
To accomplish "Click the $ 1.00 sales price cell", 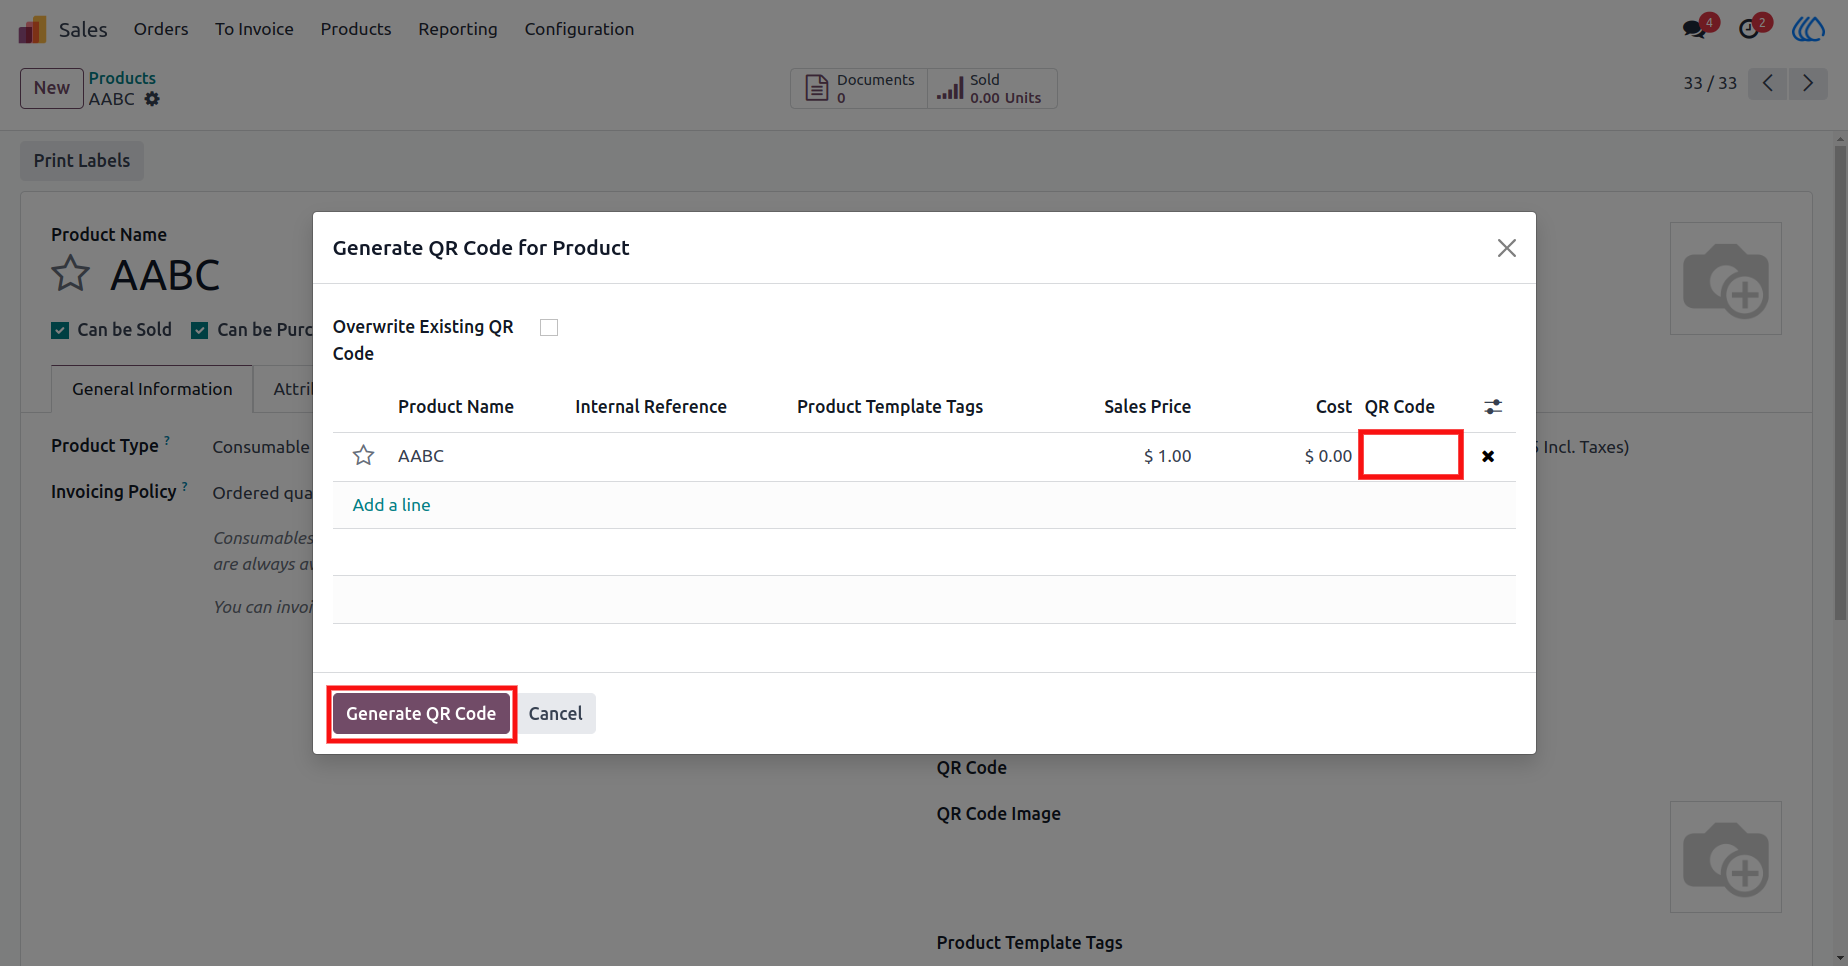I will pos(1168,456).
